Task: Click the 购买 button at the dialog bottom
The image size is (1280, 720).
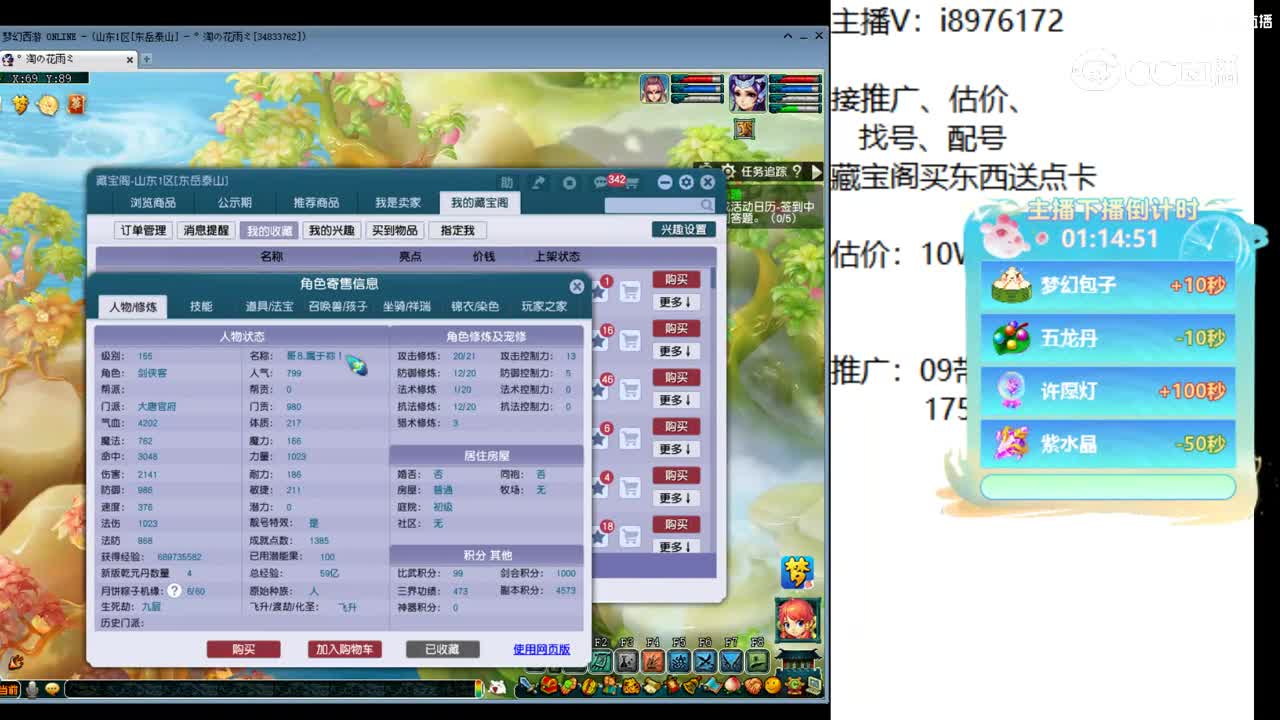Action: pos(245,649)
